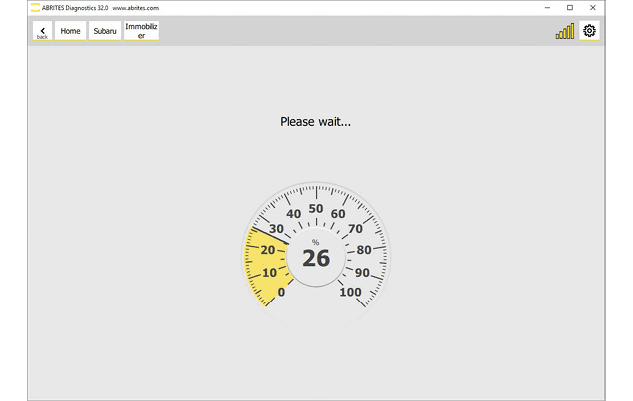Click the 26 value in gauge center

pyautogui.click(x=316, y=259)
